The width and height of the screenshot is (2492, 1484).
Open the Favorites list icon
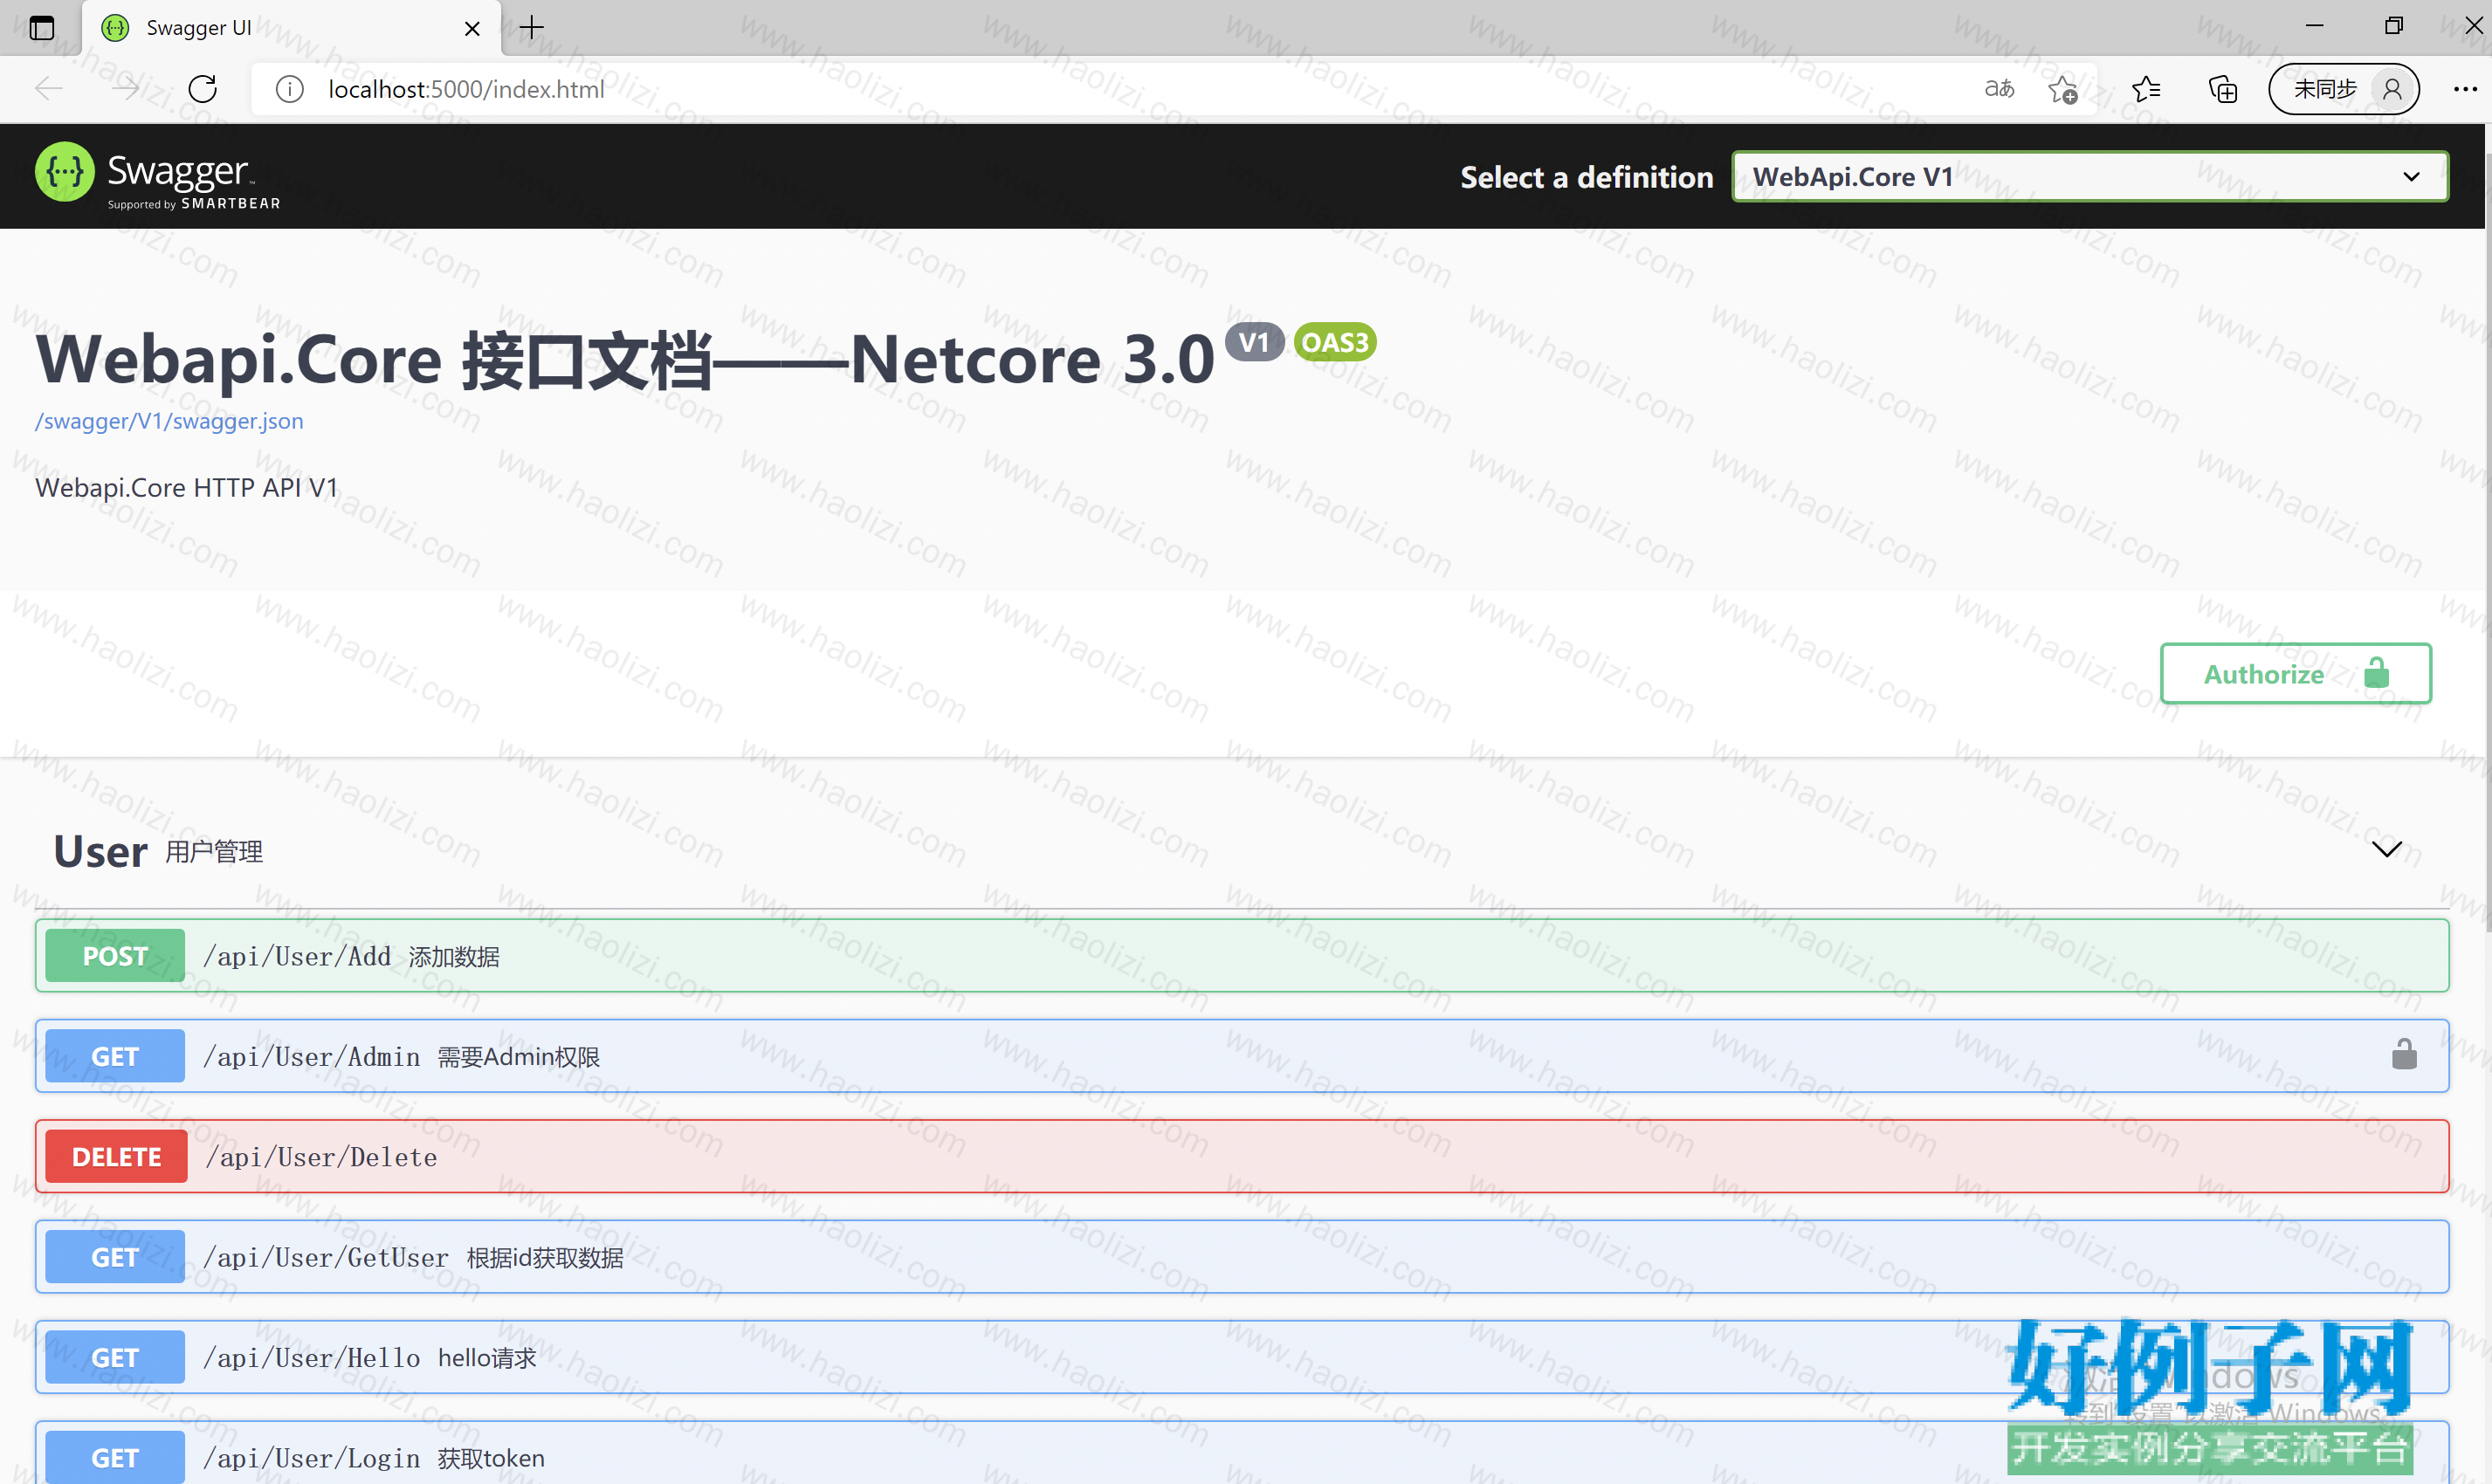(2146, 89)
